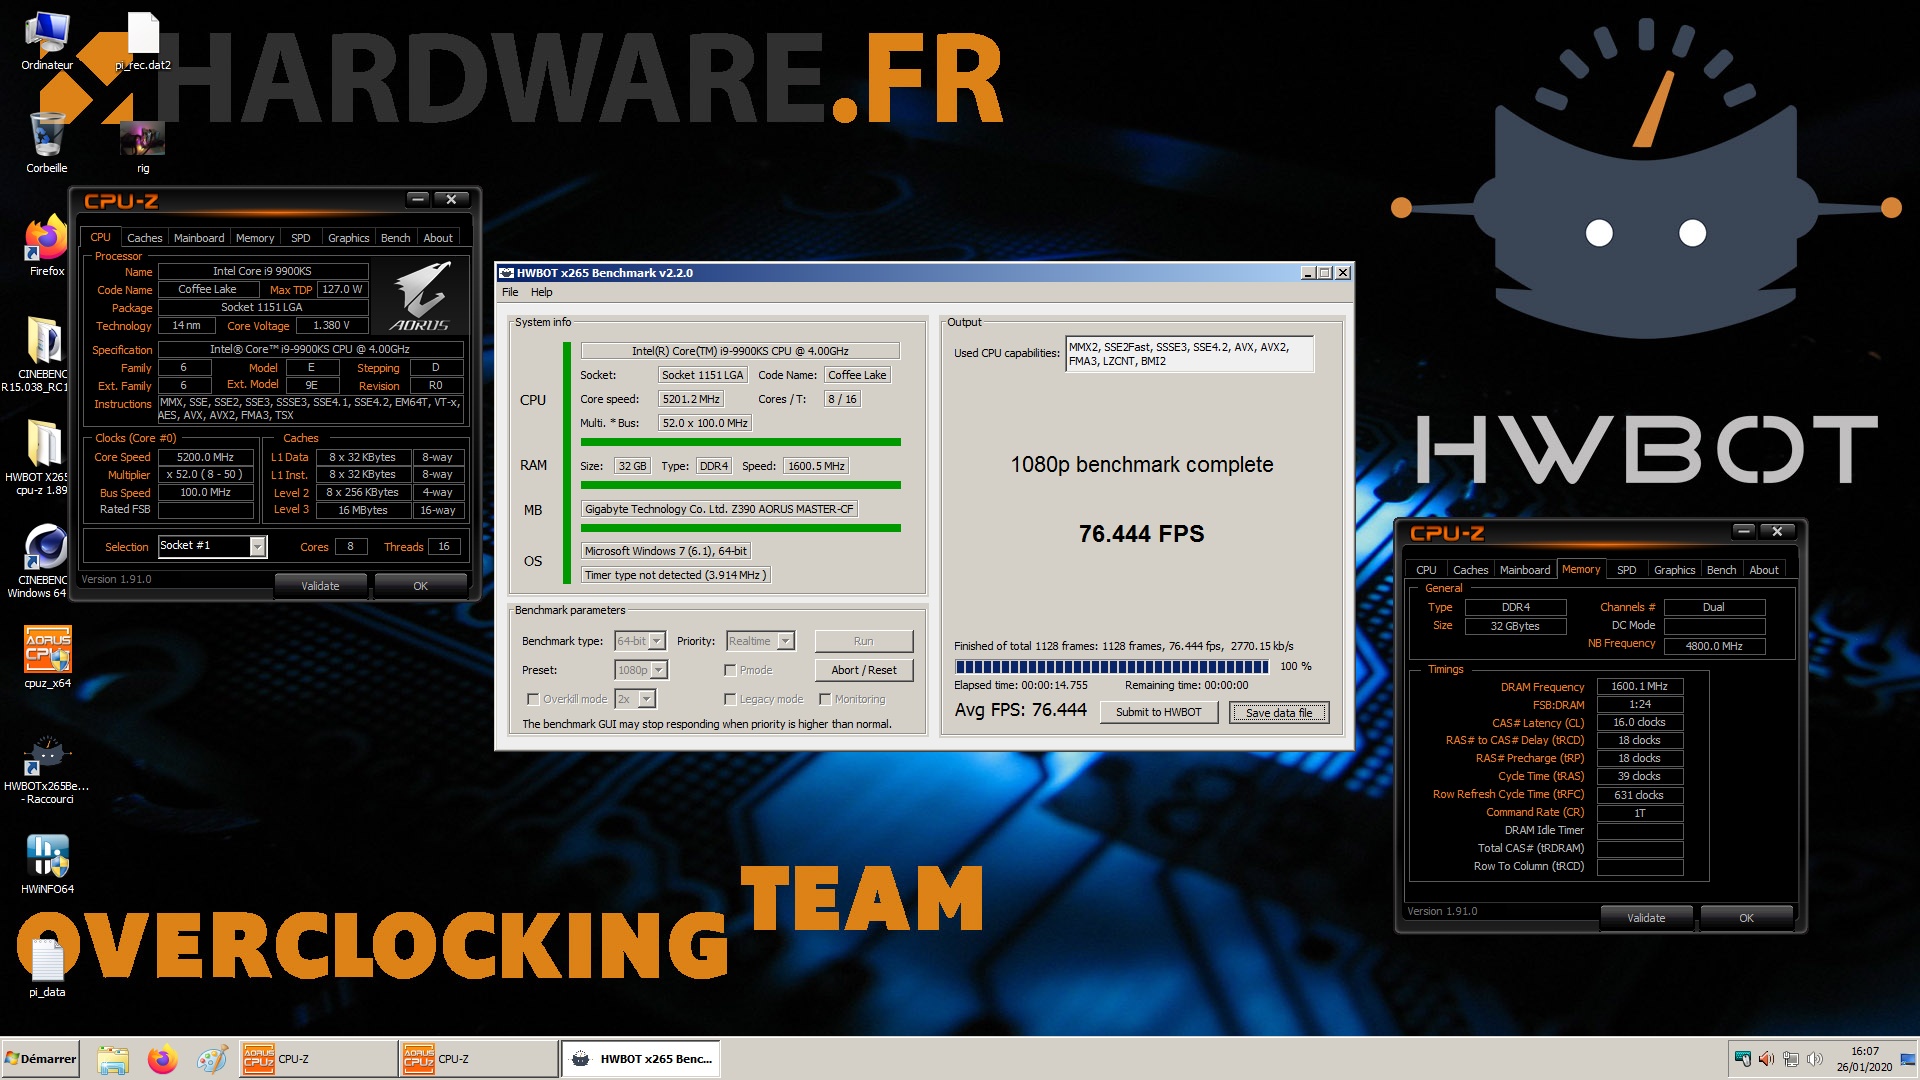Minimize the right CPU-Z Memory window
Viewport: 1920px width, 1080px height.
coord(1744,531)
